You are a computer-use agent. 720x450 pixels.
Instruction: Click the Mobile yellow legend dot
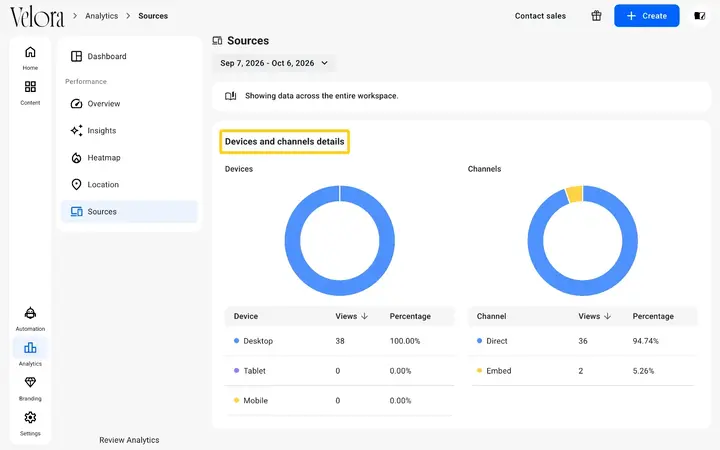[236, 400]
